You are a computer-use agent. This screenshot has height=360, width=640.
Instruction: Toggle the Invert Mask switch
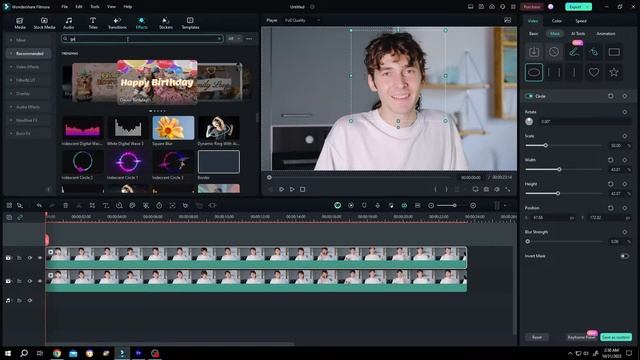[624, 256]
